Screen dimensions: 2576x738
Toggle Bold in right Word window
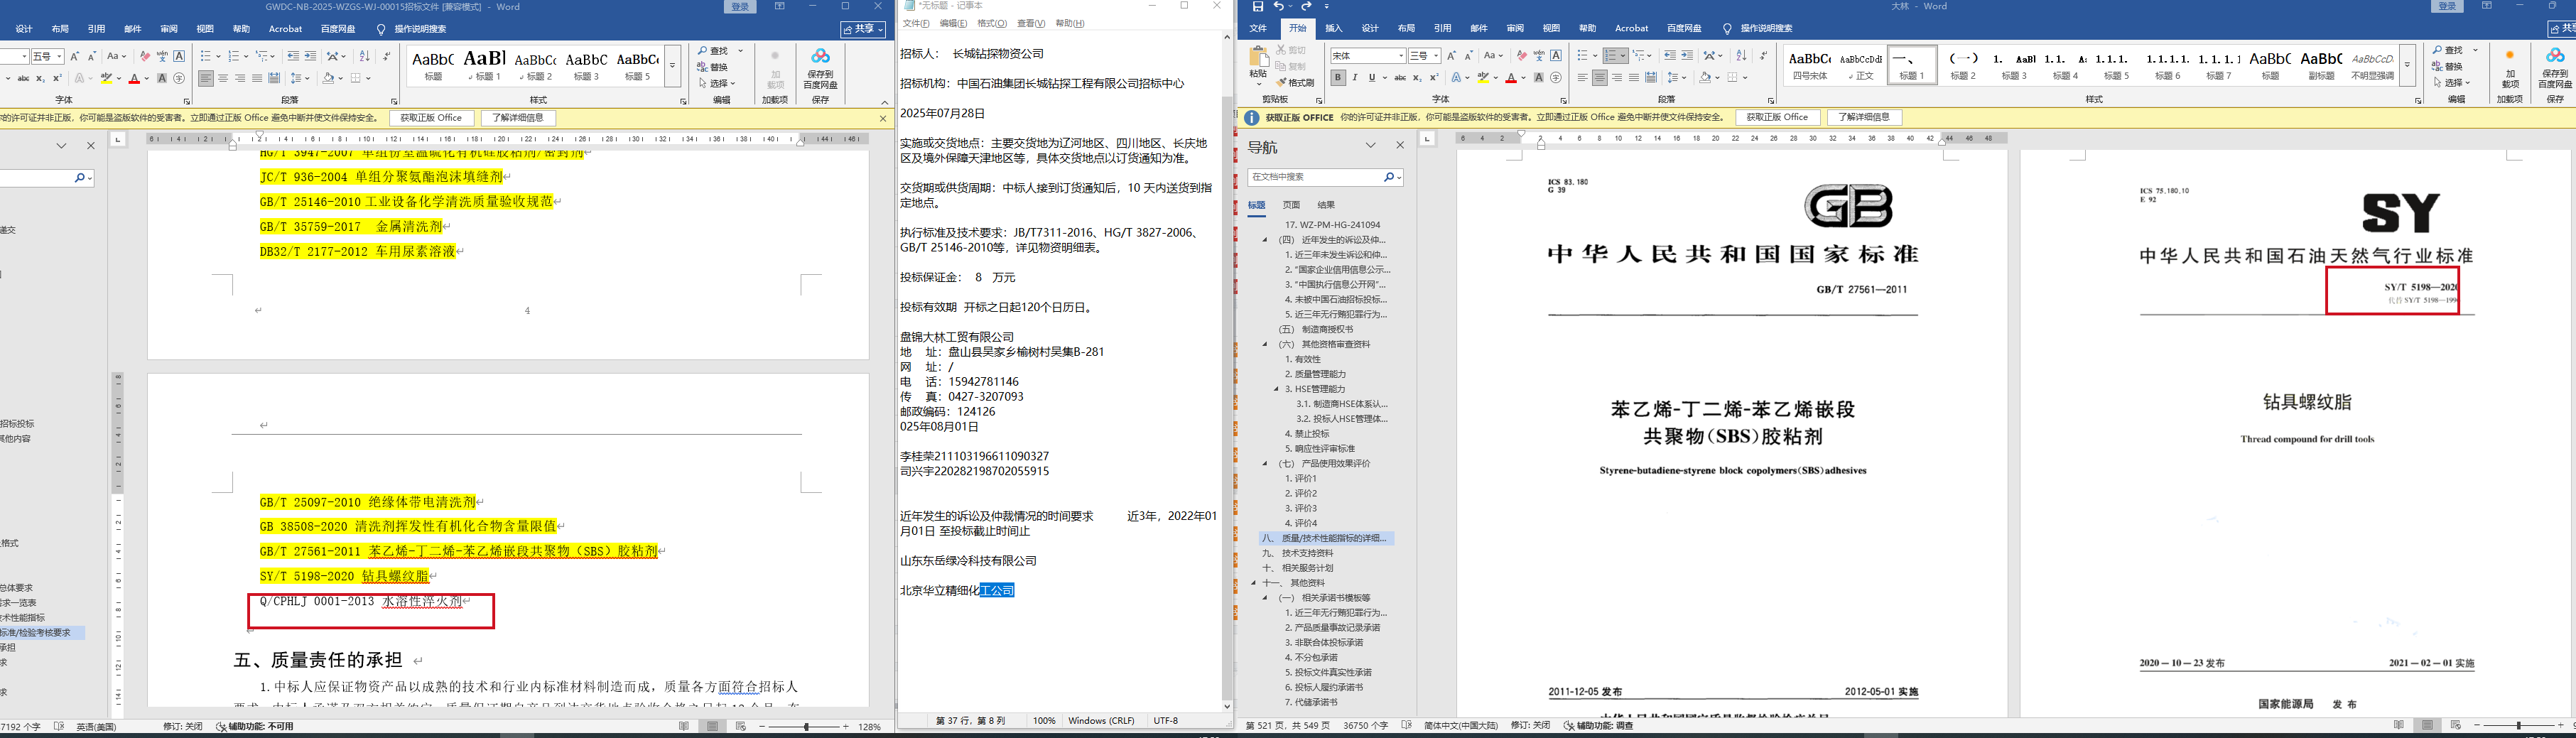point(1338,78)
